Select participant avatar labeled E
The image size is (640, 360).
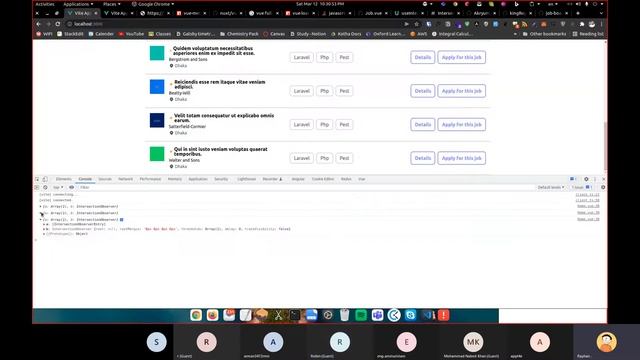[x=407, y=342]
